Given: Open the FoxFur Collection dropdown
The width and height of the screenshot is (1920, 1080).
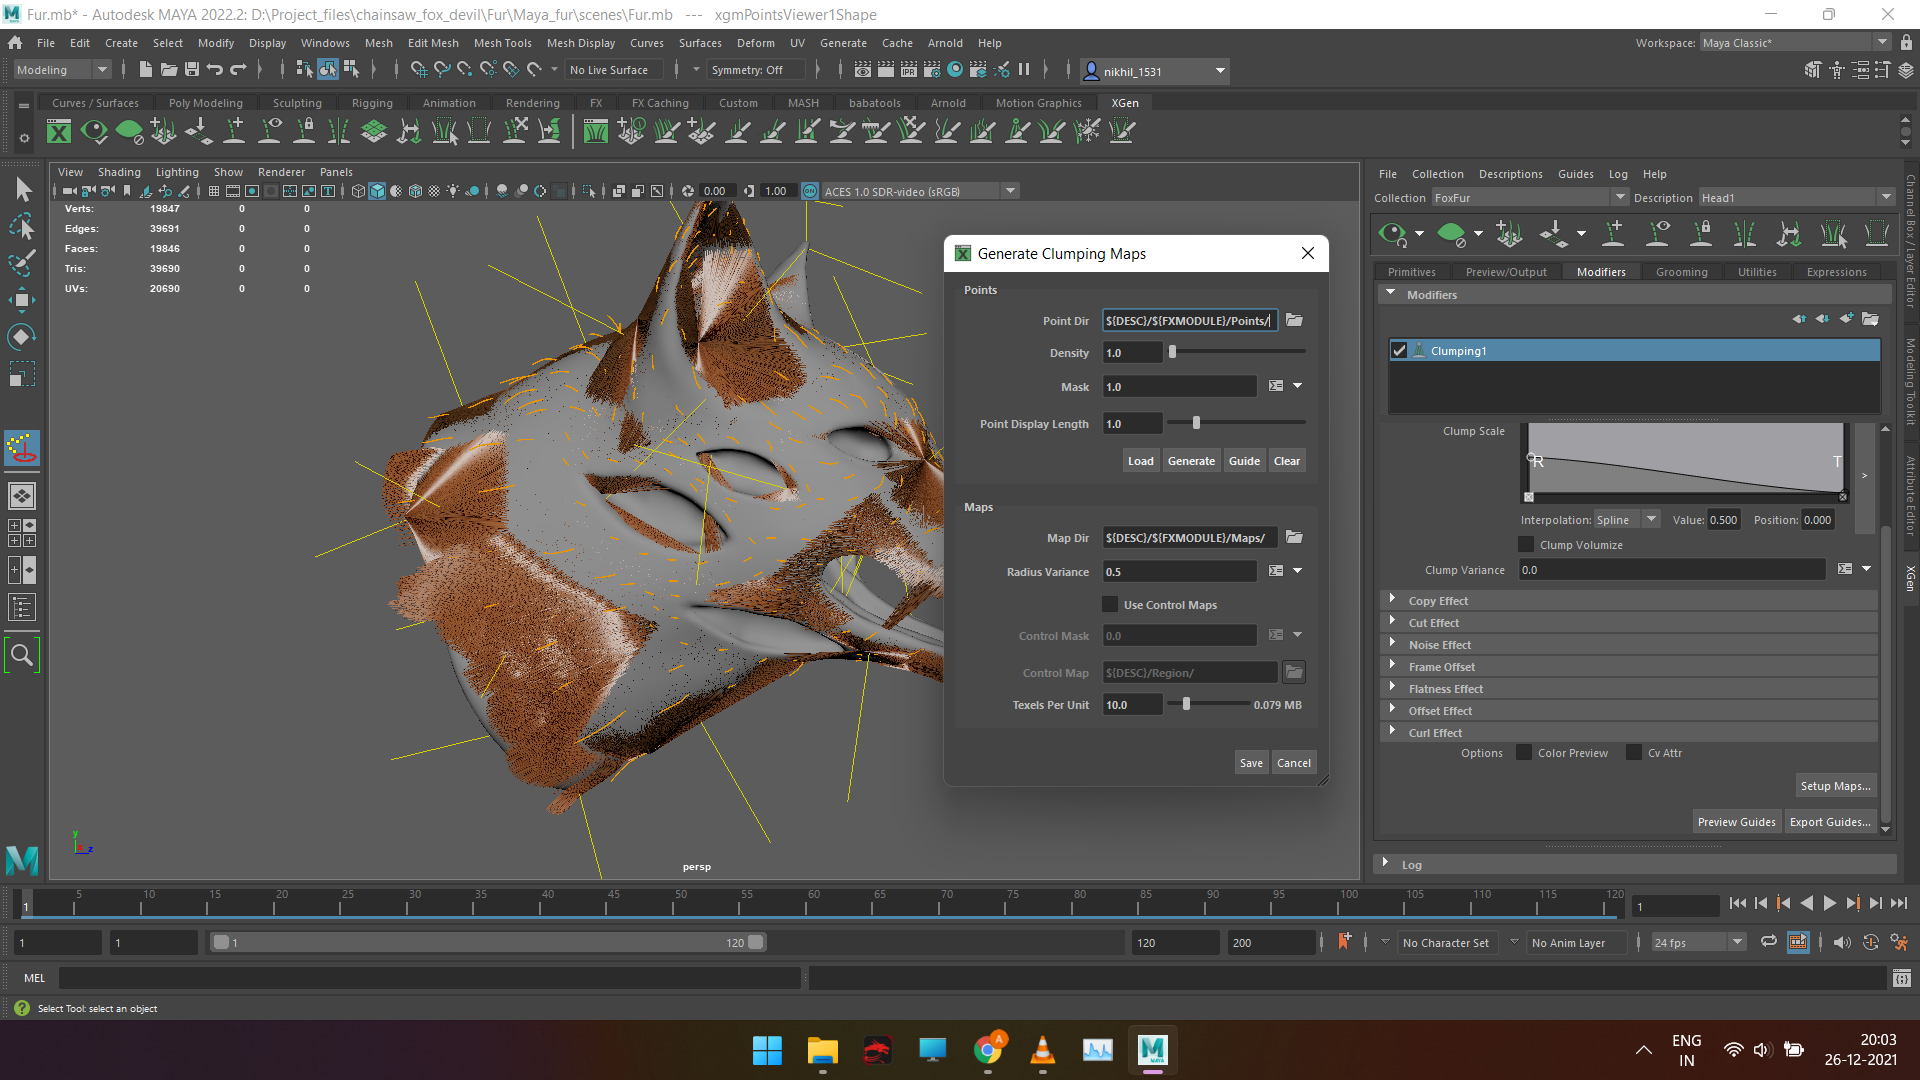Looking at the screenshot, I should click(1620, 197).
